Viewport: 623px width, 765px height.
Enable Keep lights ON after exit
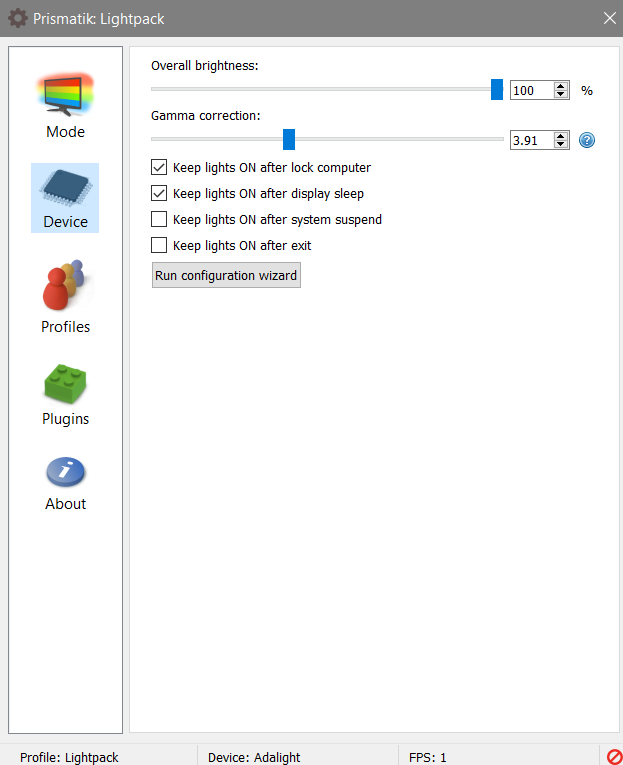point(159,245)
